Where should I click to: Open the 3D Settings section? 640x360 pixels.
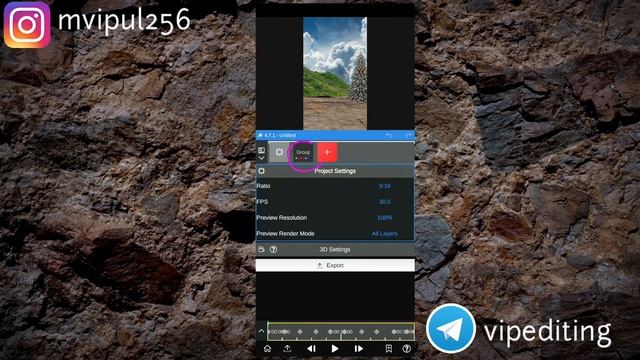335,249
